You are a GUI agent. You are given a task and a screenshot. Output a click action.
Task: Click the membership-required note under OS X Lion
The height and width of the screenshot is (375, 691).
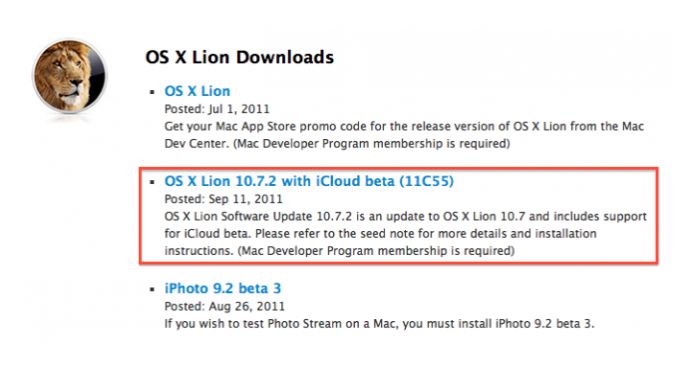371,144
